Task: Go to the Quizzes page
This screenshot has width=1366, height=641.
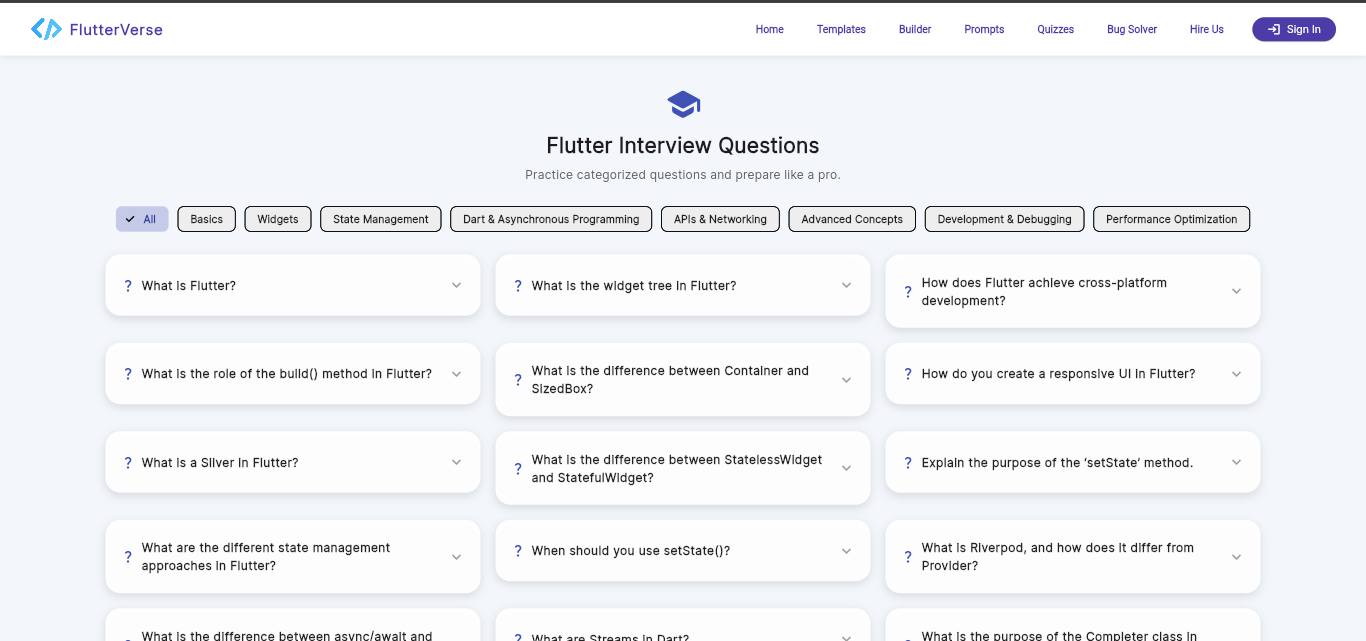Action: tap(1055, 29)
